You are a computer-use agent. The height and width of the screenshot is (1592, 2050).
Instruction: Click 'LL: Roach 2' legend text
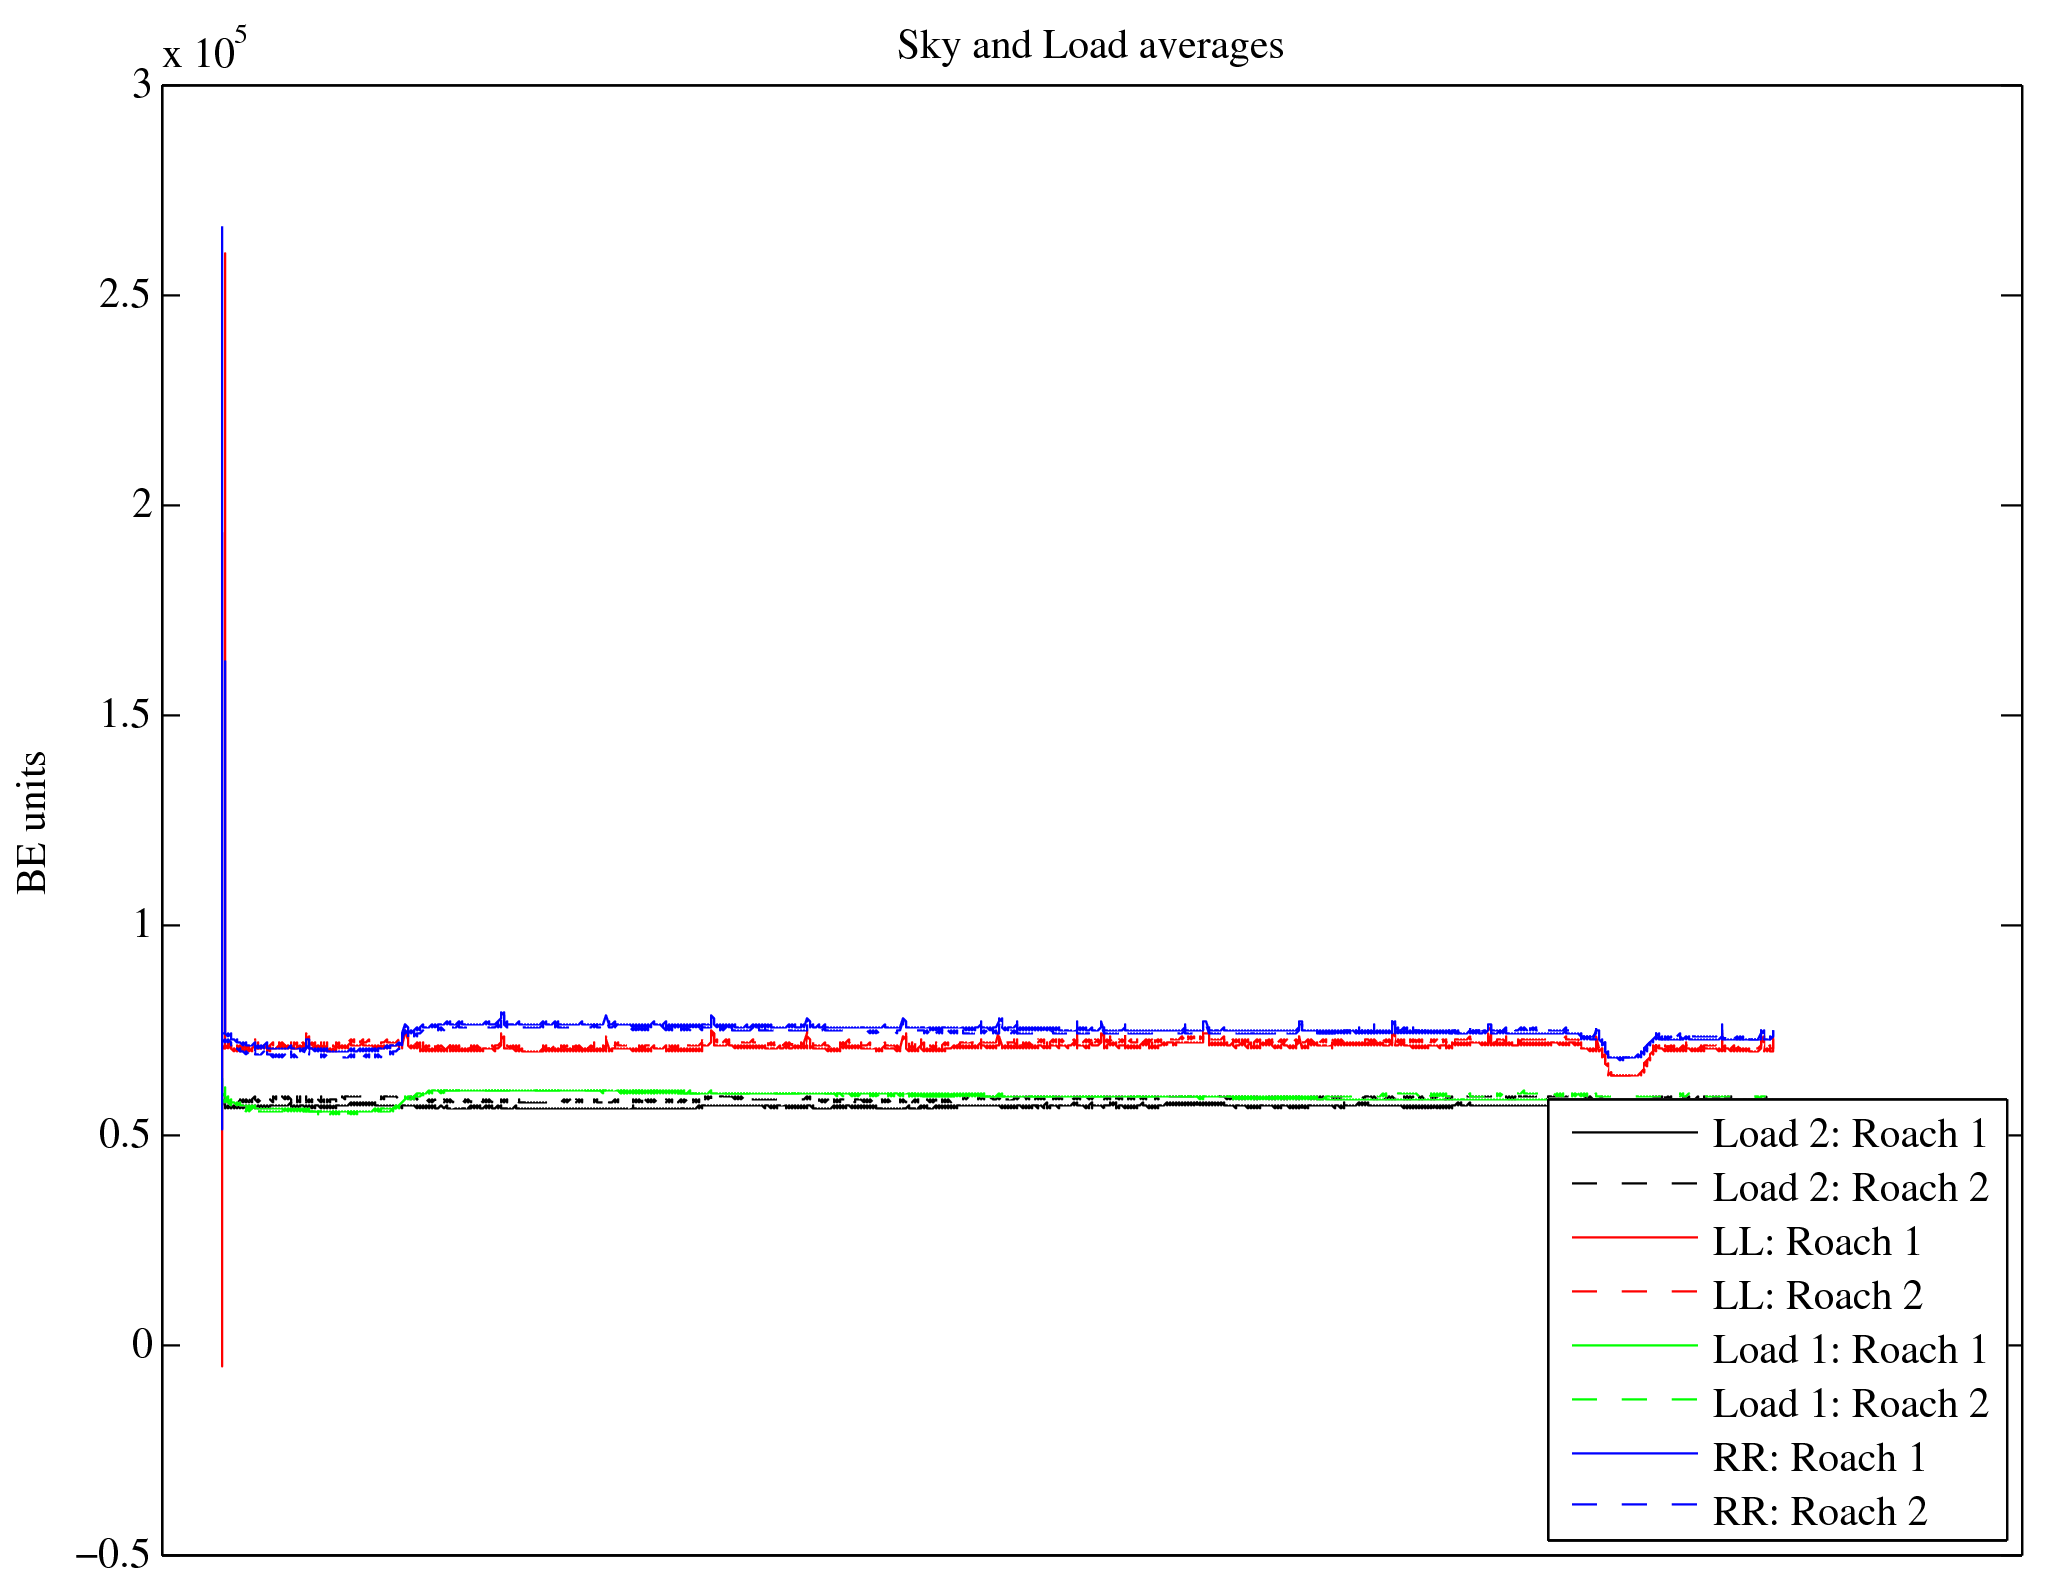point(1817,1296)
